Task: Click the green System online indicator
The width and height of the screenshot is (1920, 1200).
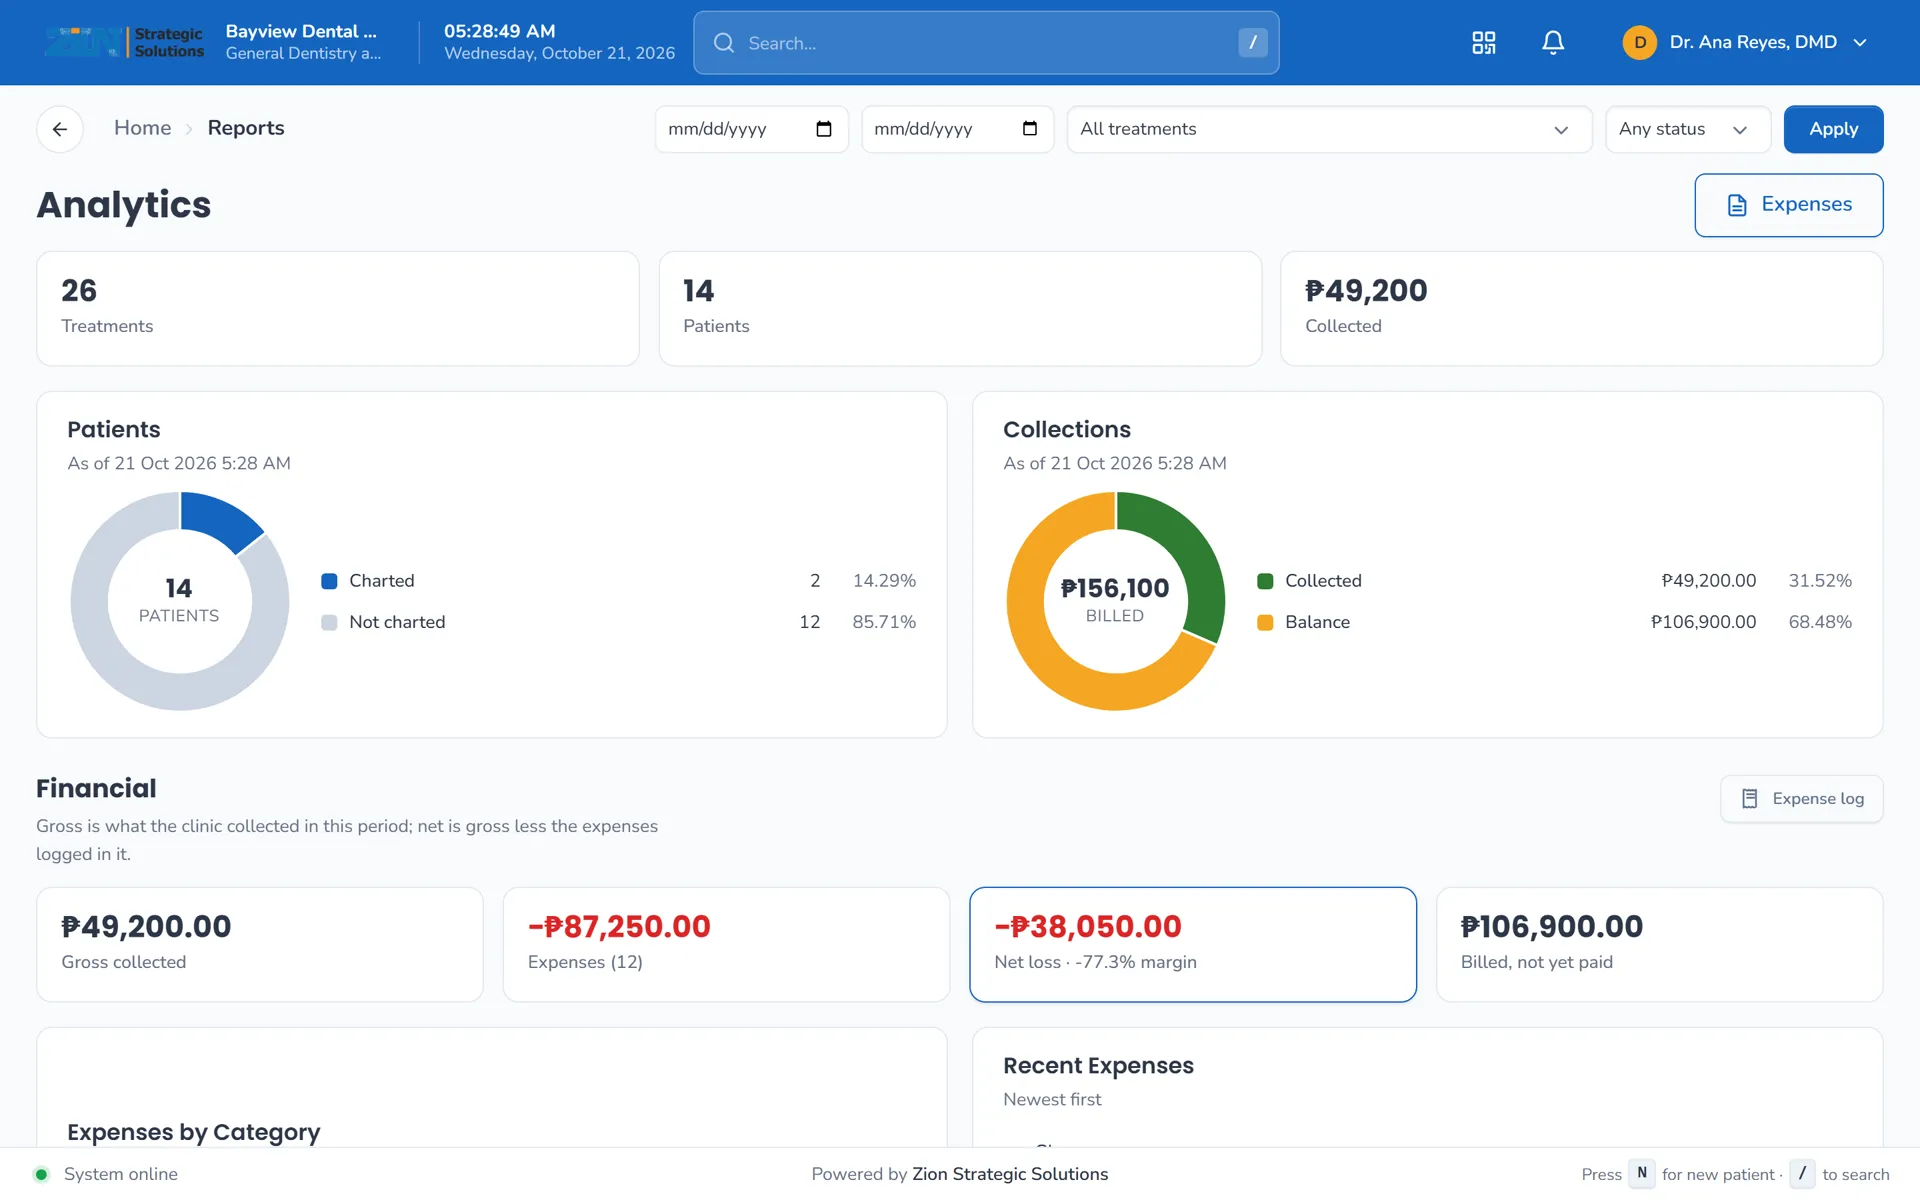Action: pyautogui.click(x=41, y=1174)
